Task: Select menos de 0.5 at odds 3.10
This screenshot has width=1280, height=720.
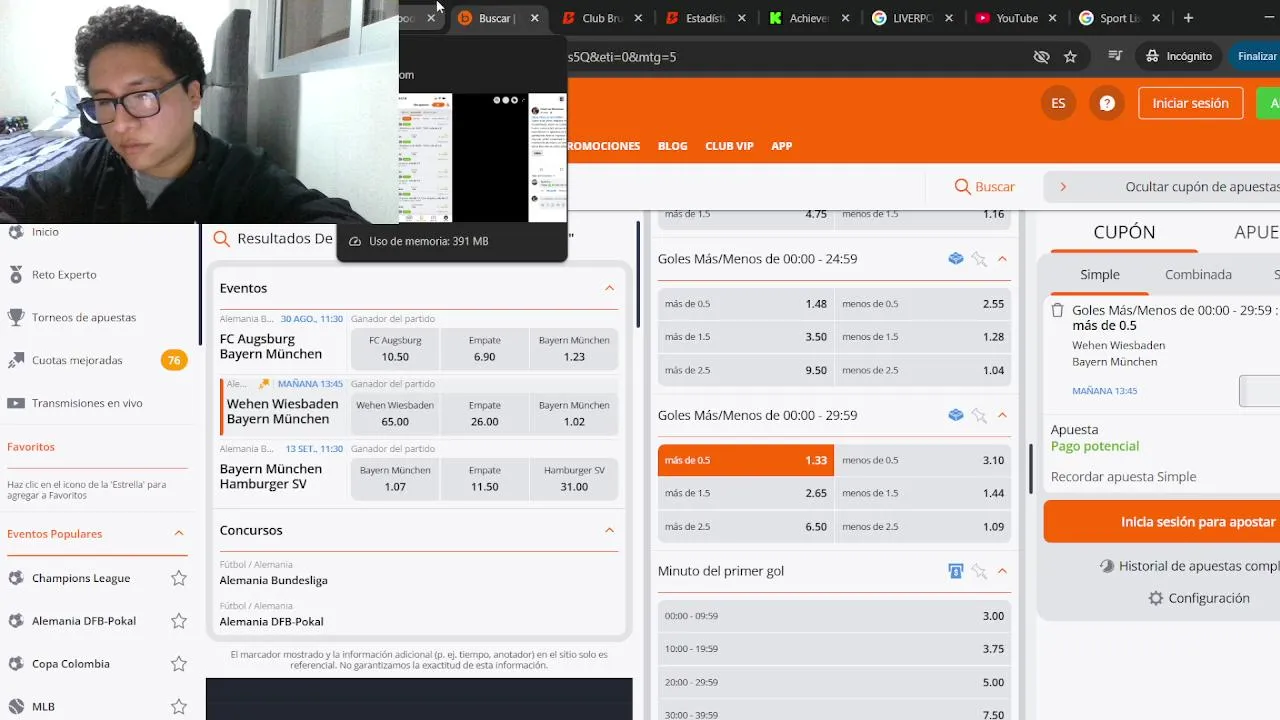Action: click(923, 460)
